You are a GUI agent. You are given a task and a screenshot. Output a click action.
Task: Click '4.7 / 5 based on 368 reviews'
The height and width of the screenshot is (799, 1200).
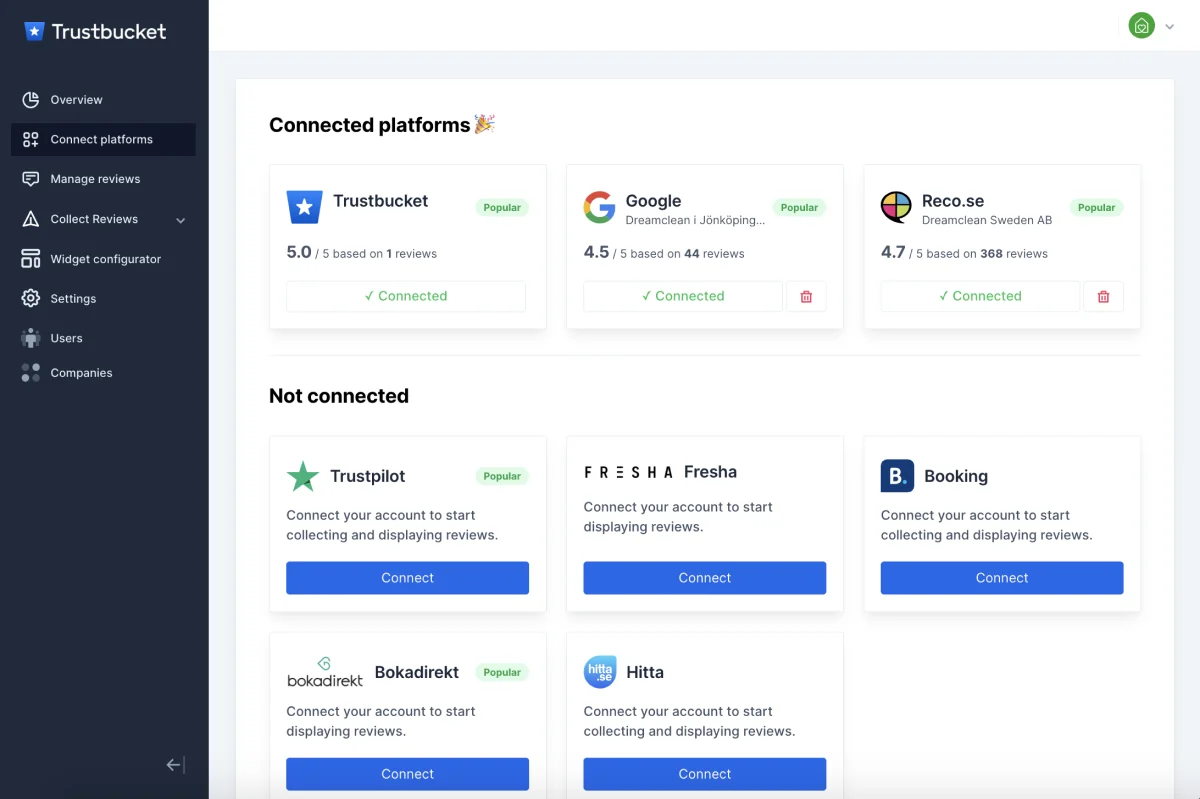[964, 253]
